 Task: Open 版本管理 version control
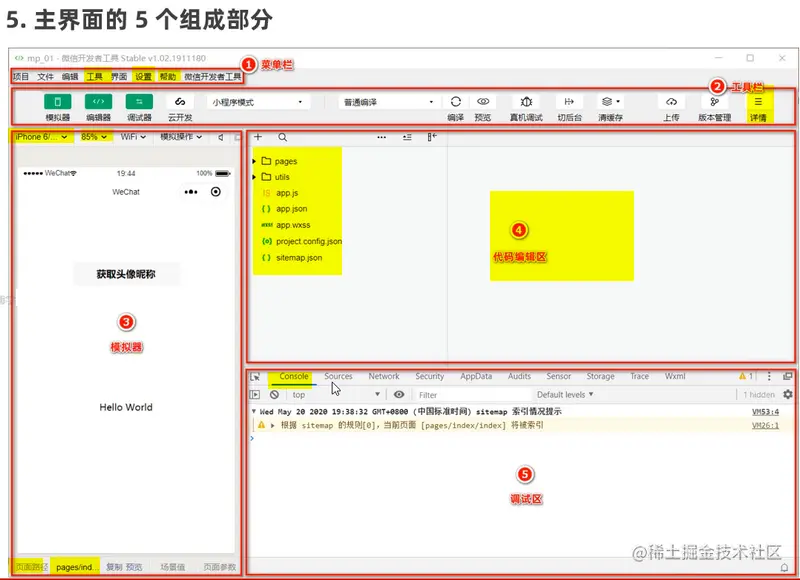pos(714,102)
